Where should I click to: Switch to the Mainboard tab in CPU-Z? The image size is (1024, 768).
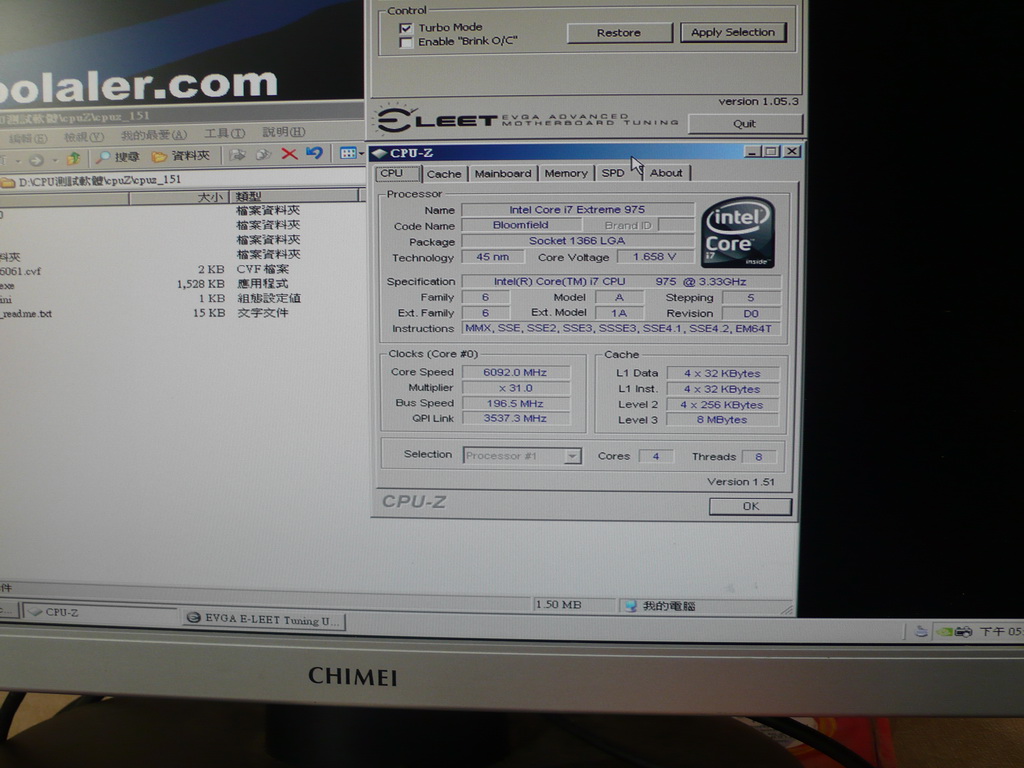pyautogui.click(x=503, y=174)
